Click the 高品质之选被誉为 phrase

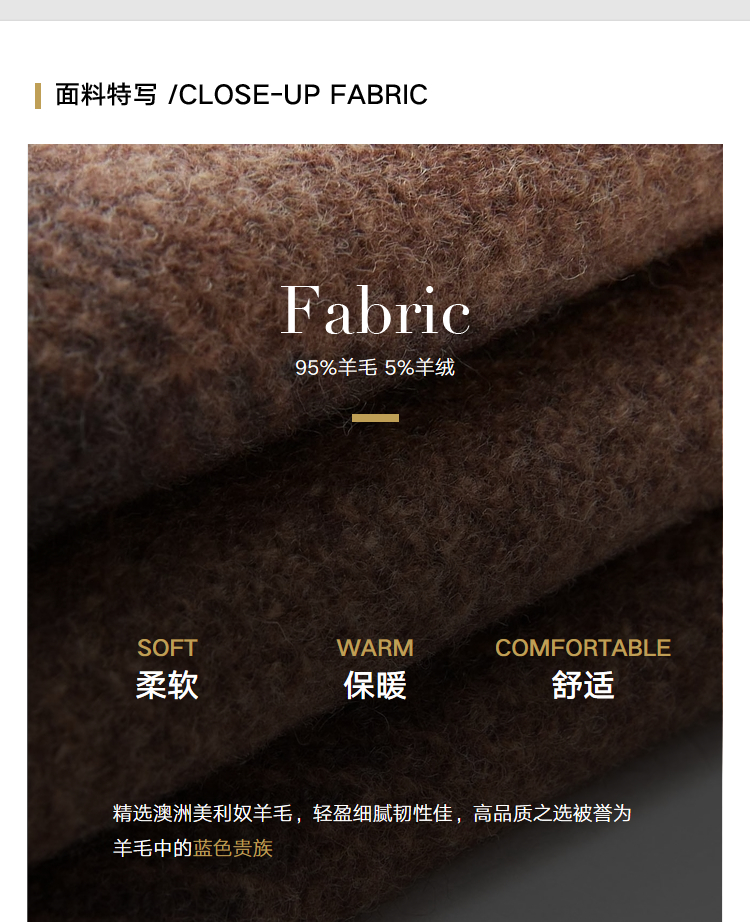(552, 813)
